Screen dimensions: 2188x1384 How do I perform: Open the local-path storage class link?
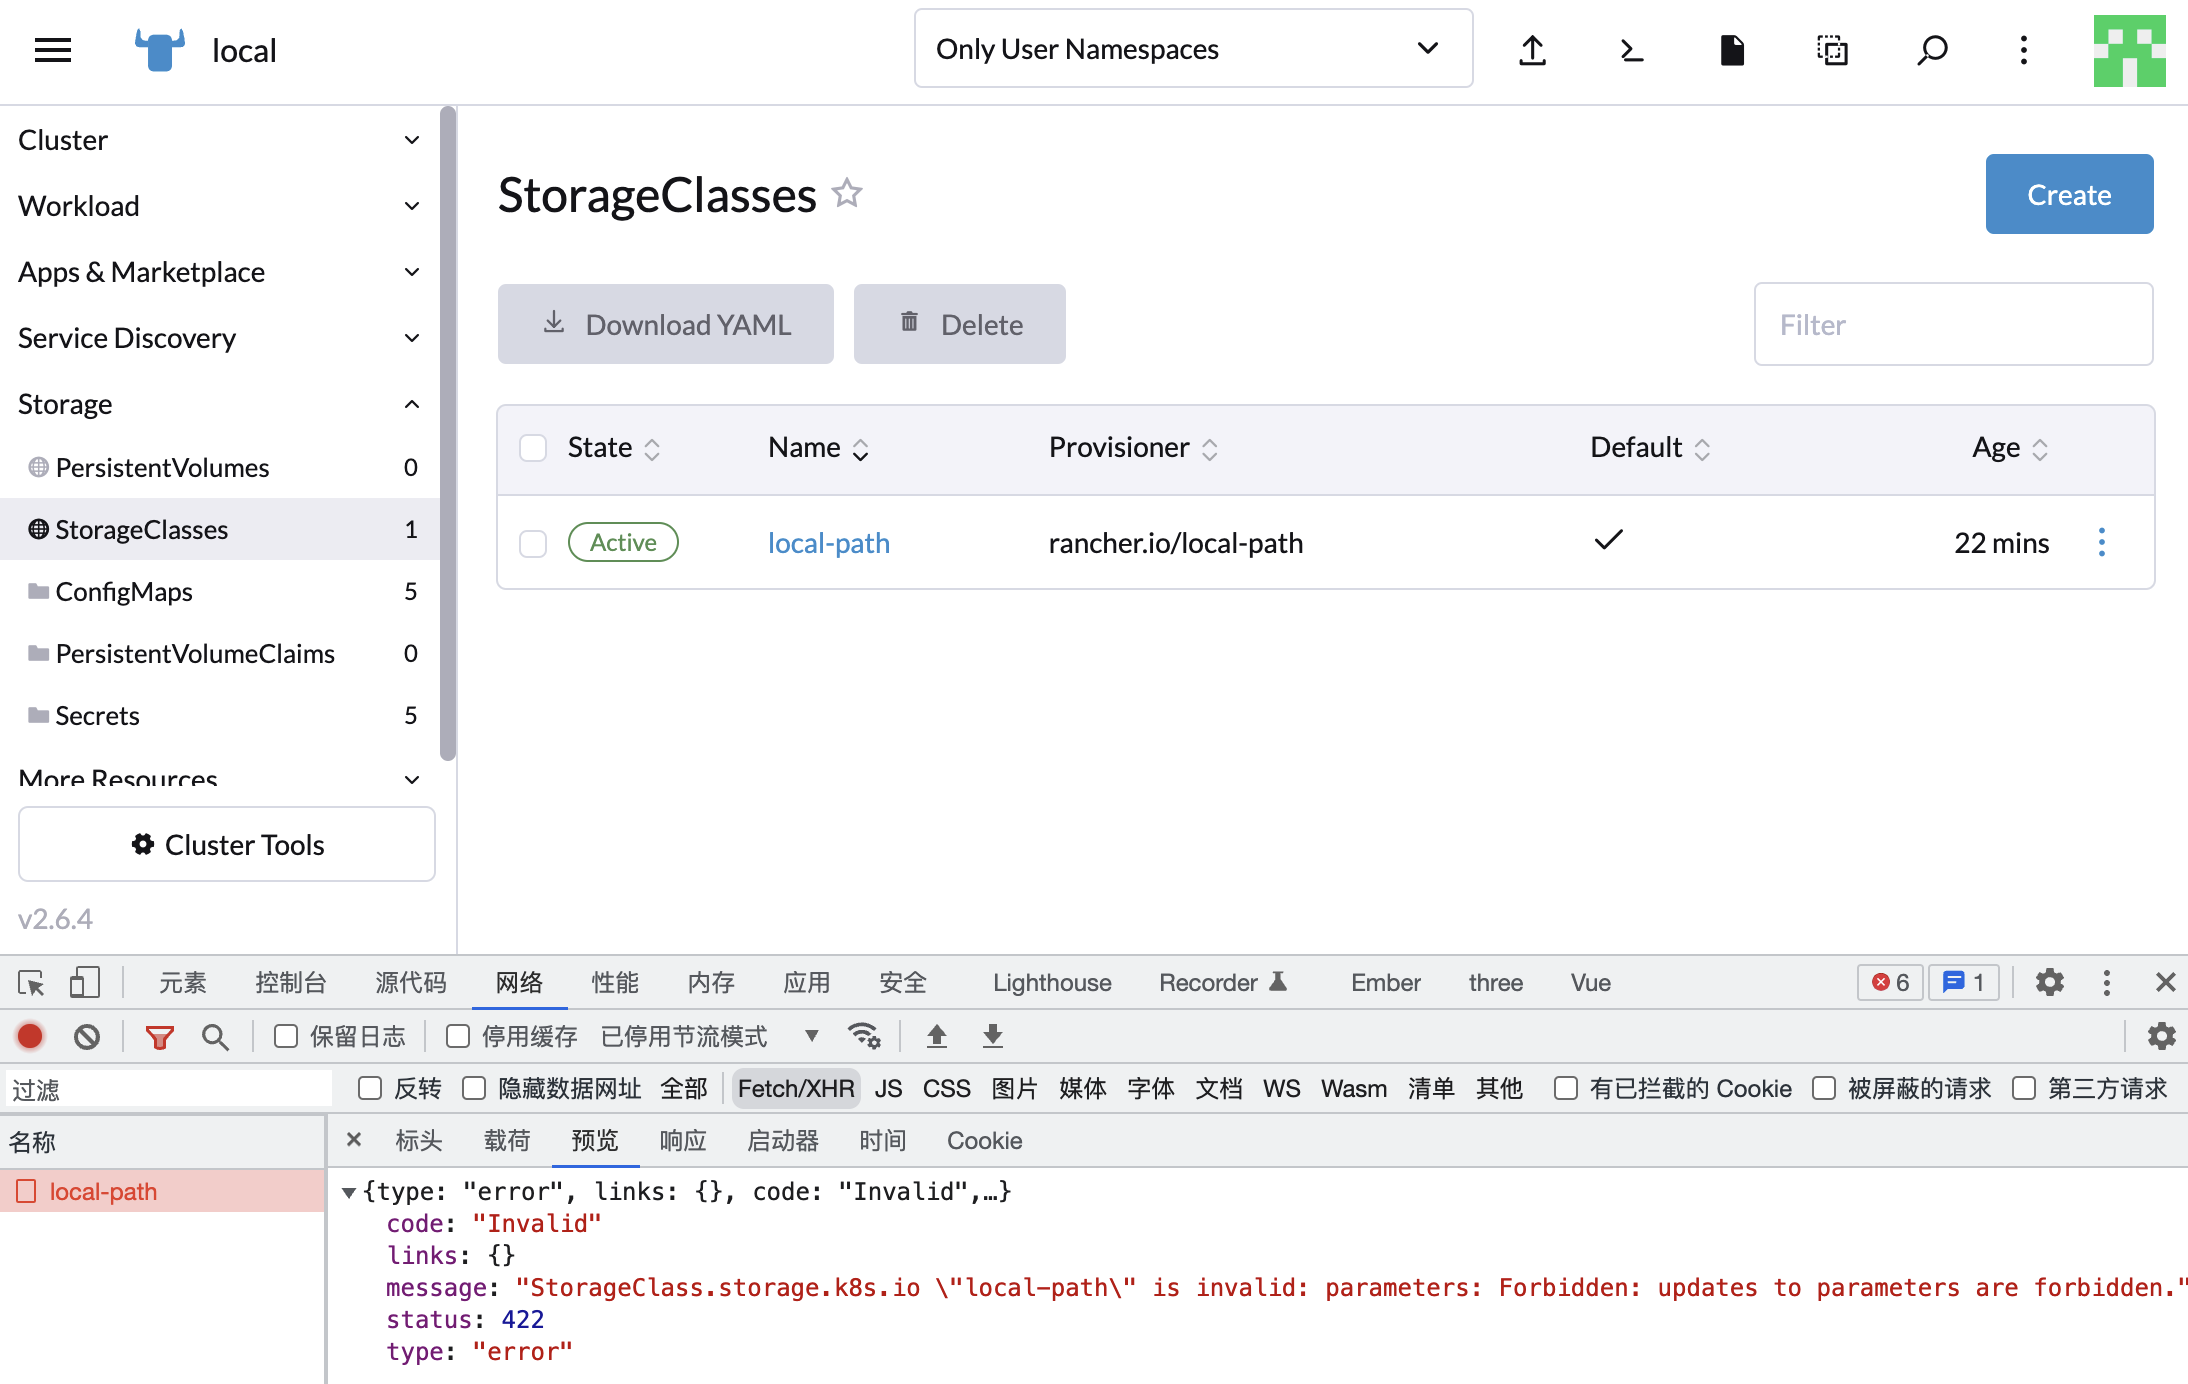828,543
